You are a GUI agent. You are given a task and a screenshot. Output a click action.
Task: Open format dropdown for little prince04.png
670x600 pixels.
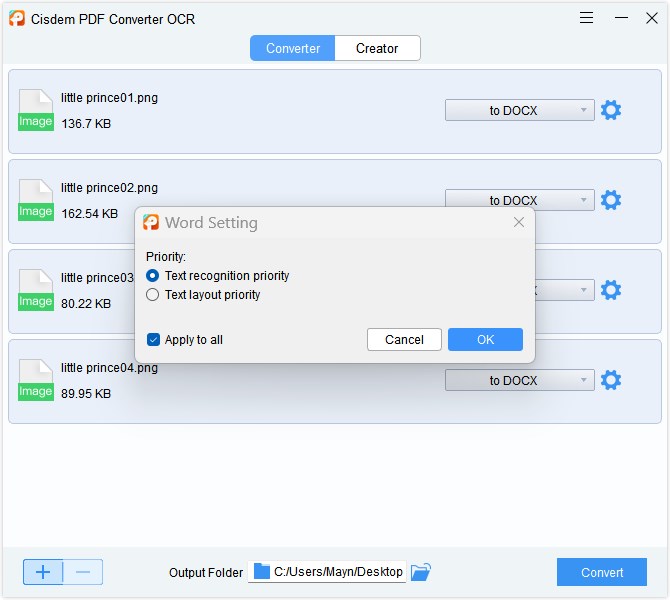click(520, 380)
